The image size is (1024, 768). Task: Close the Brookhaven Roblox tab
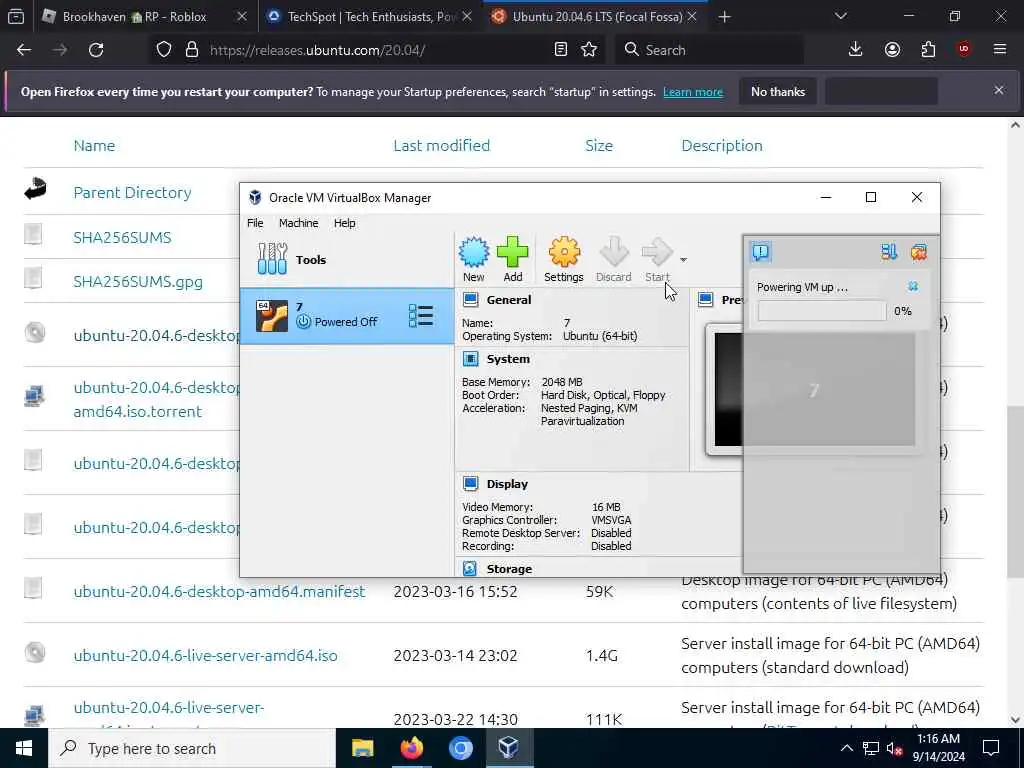[x=242, y=17]
